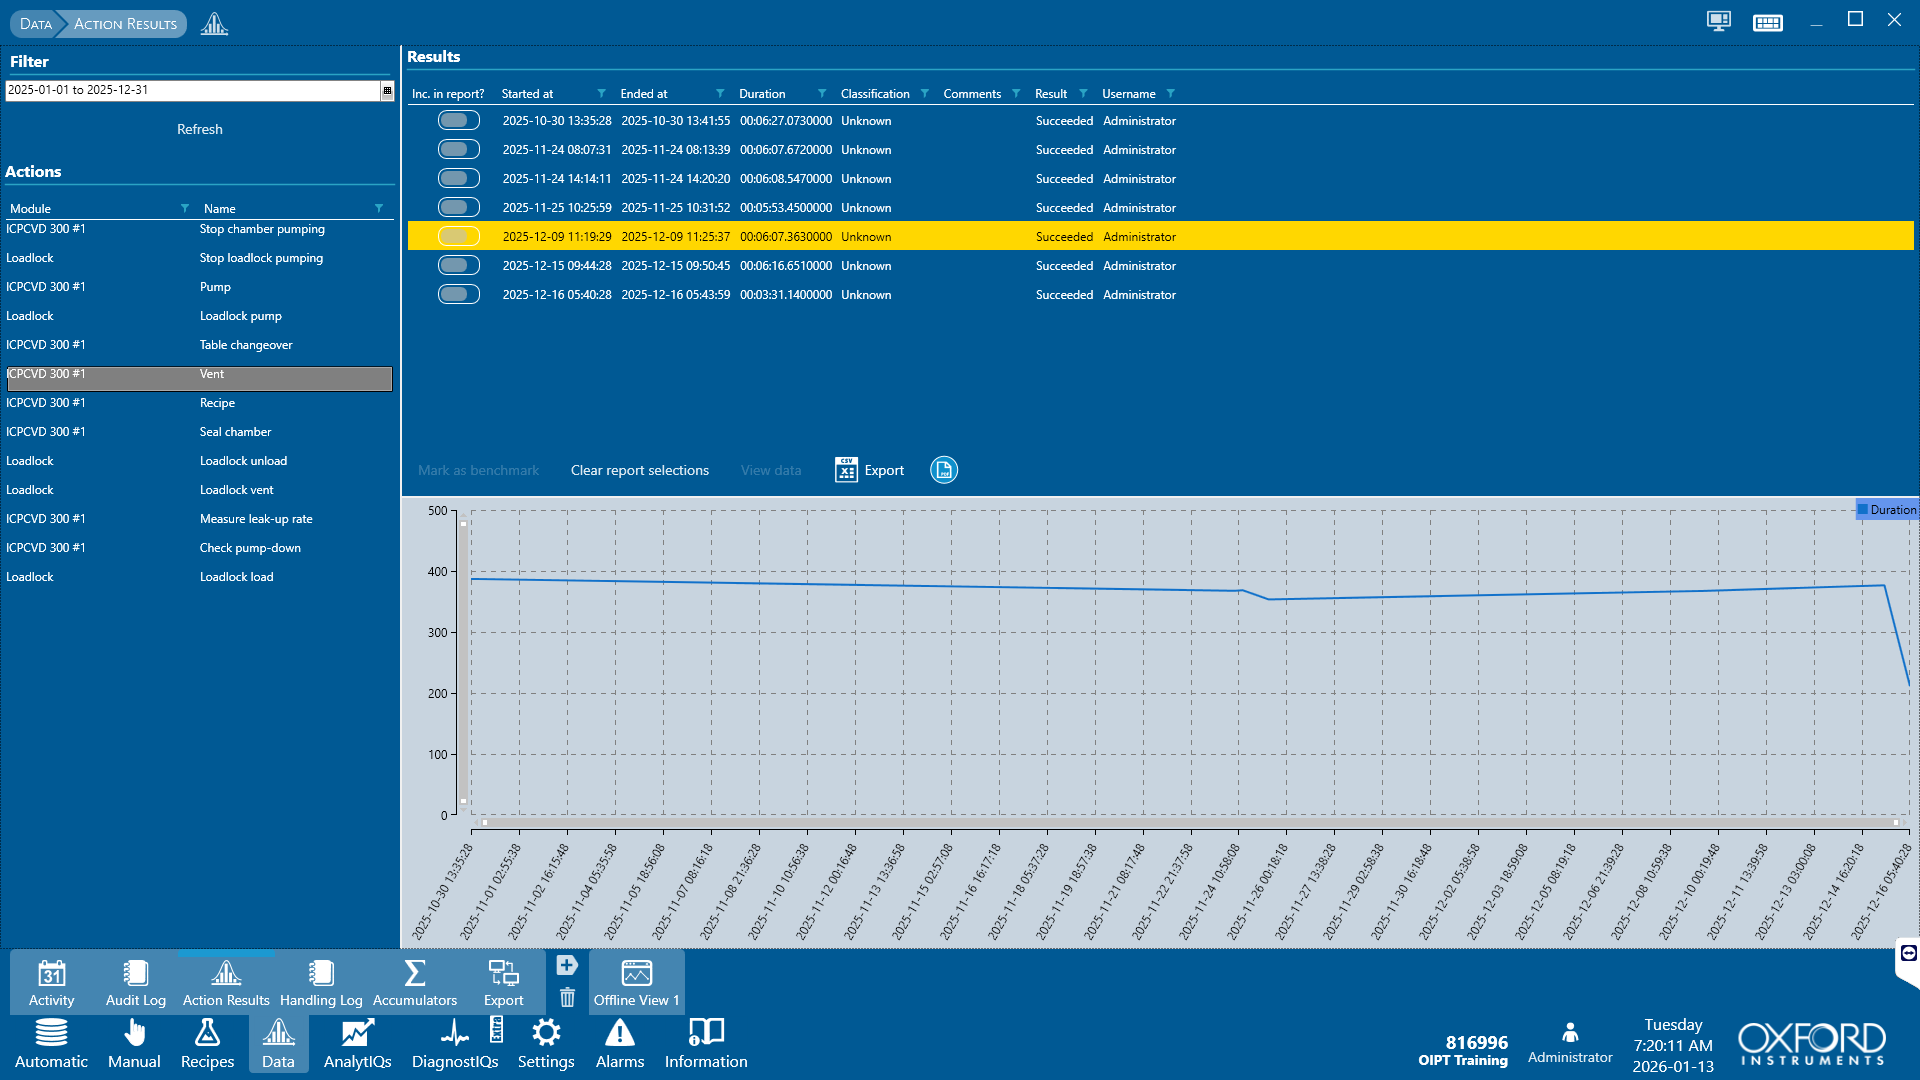Open the Audit Log view
Viewport: 1920px width, 1080px height.
pos(136,983)
